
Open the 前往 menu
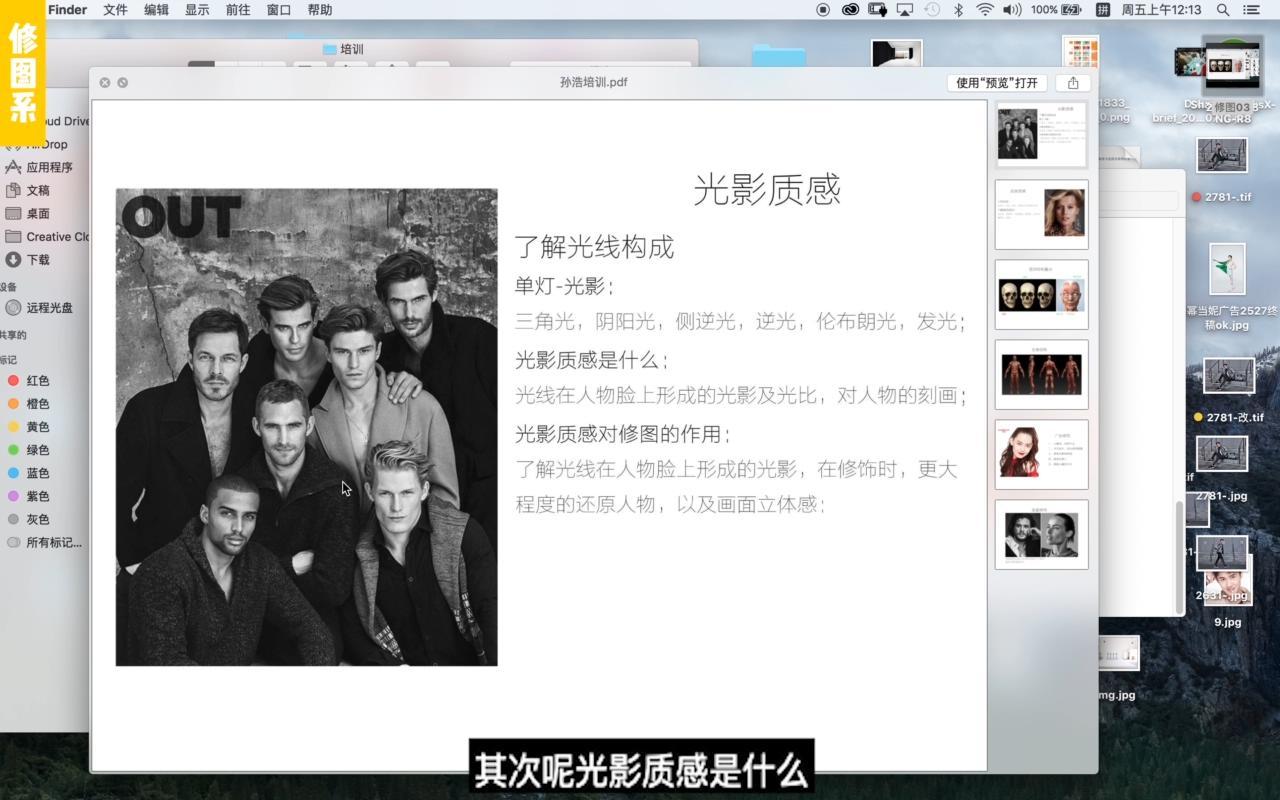(x=238, y=10)
